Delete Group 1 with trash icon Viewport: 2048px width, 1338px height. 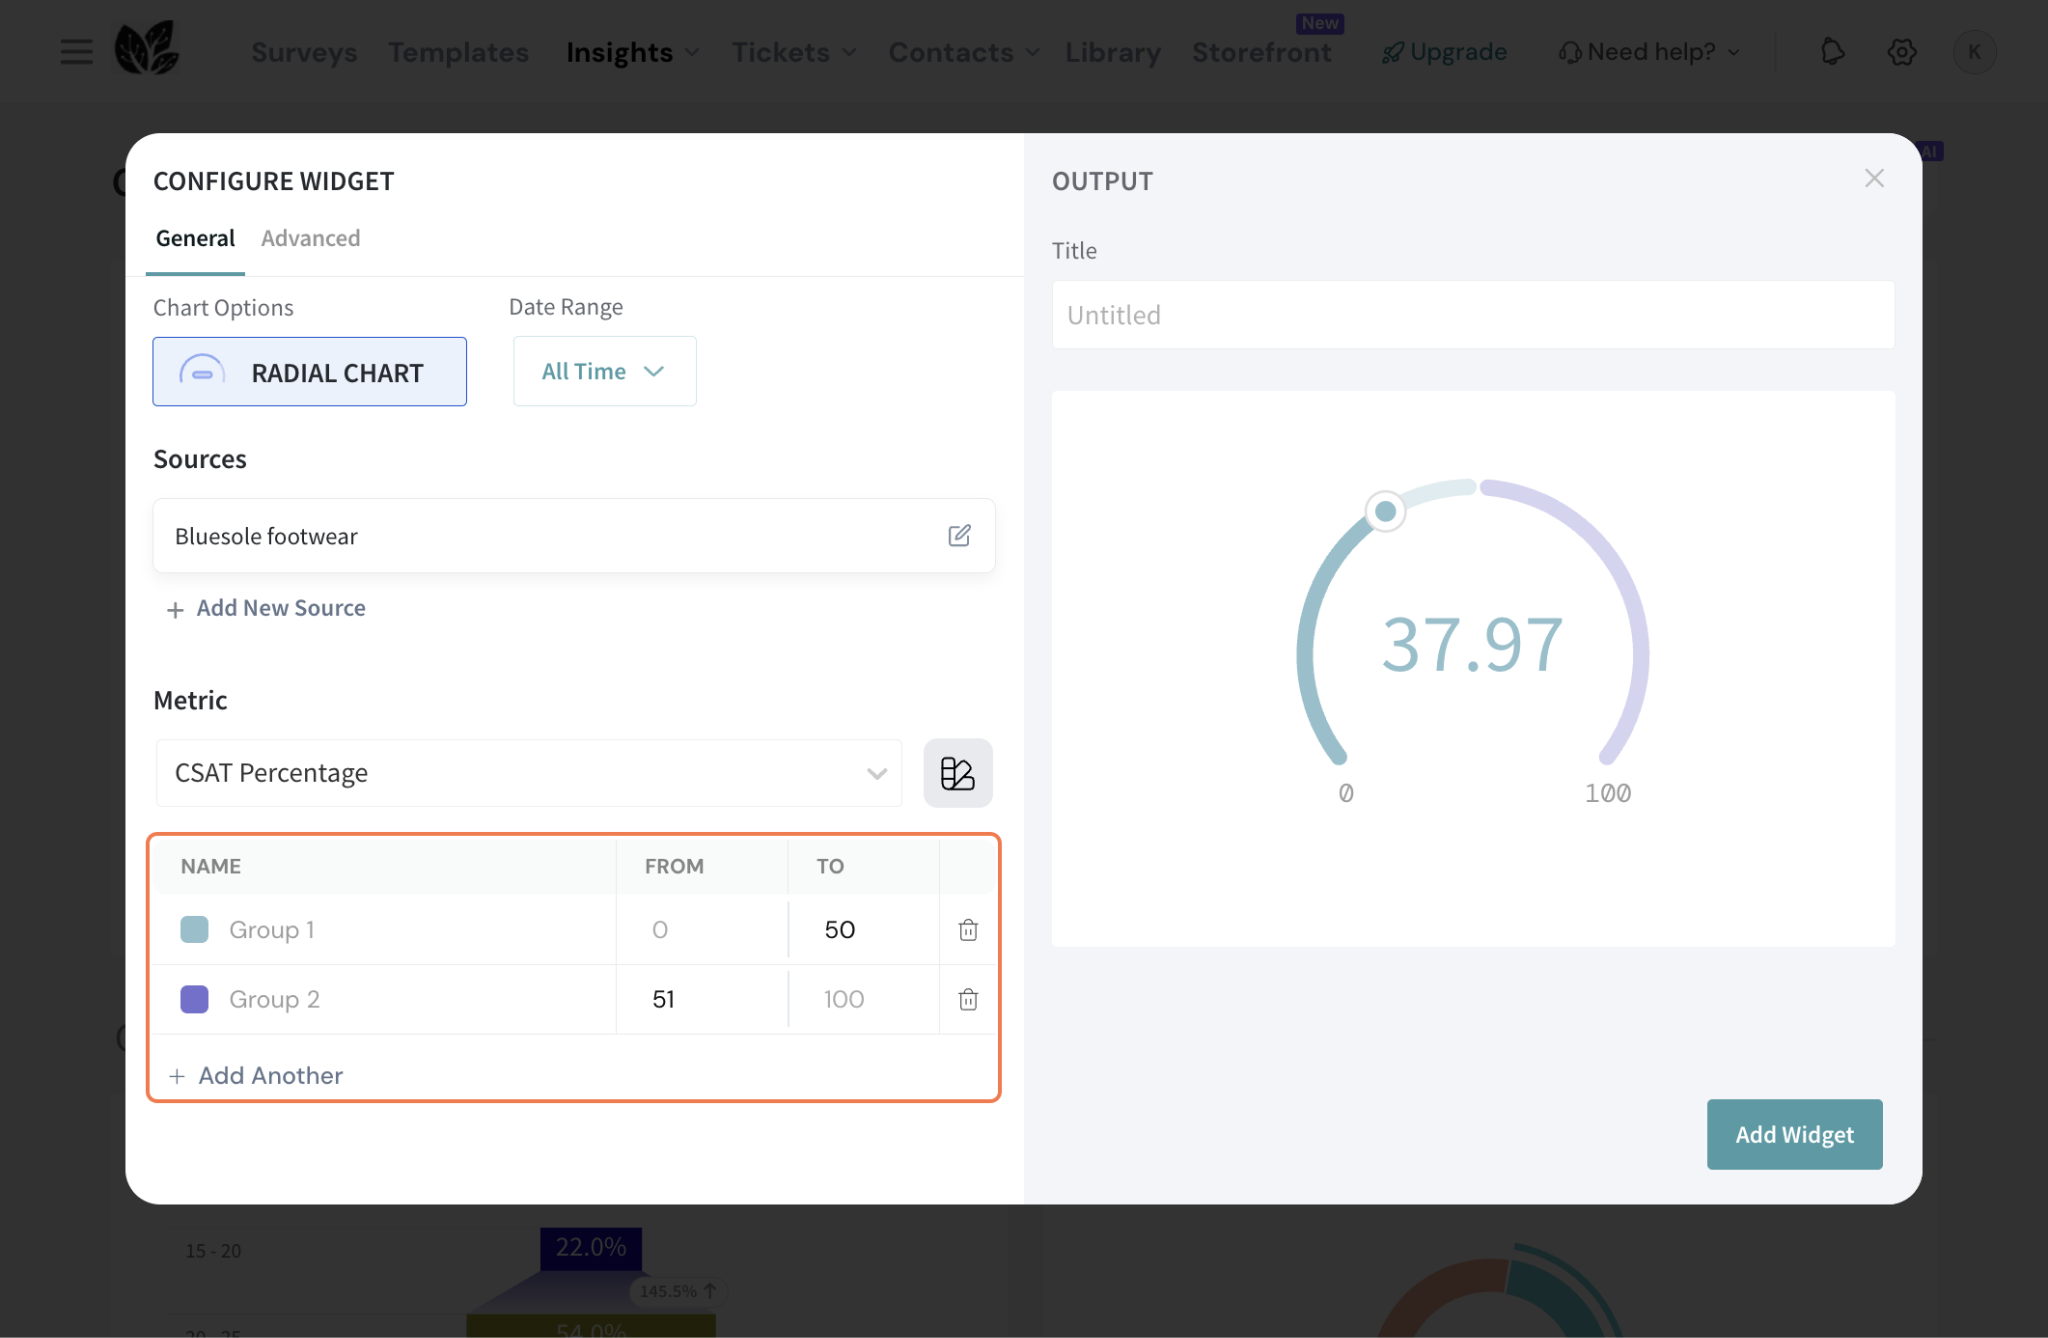click(x=967, y=930)
